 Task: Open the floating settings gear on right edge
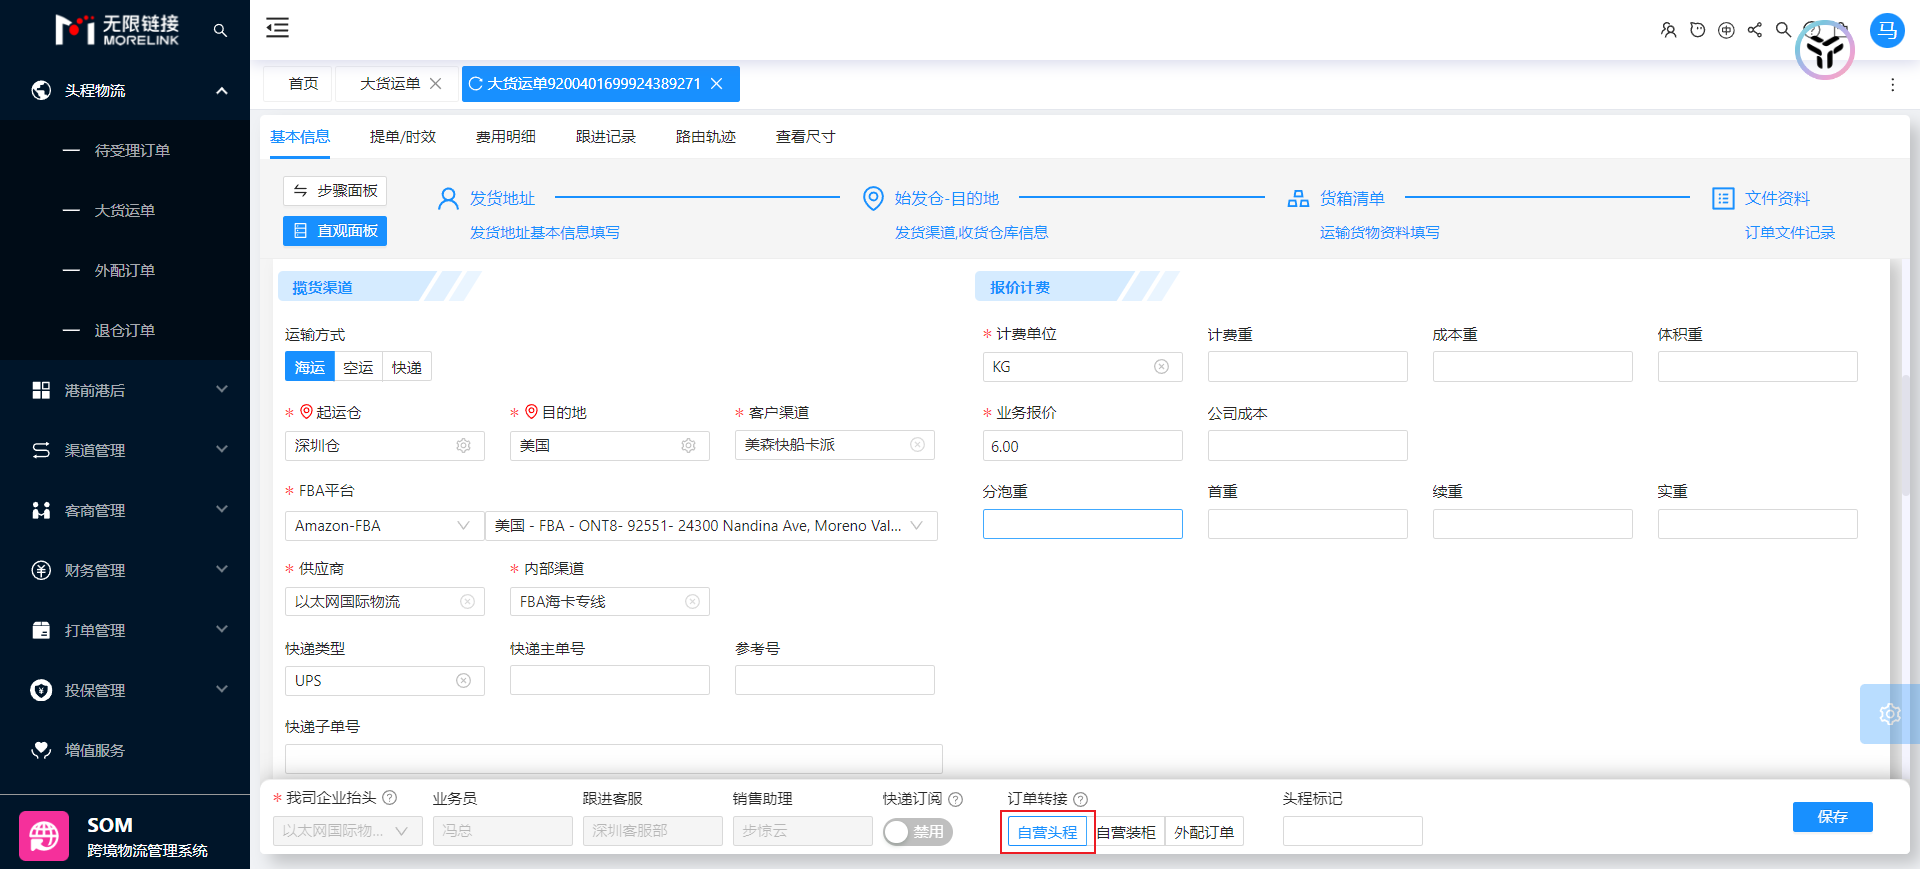[1889, 714]
